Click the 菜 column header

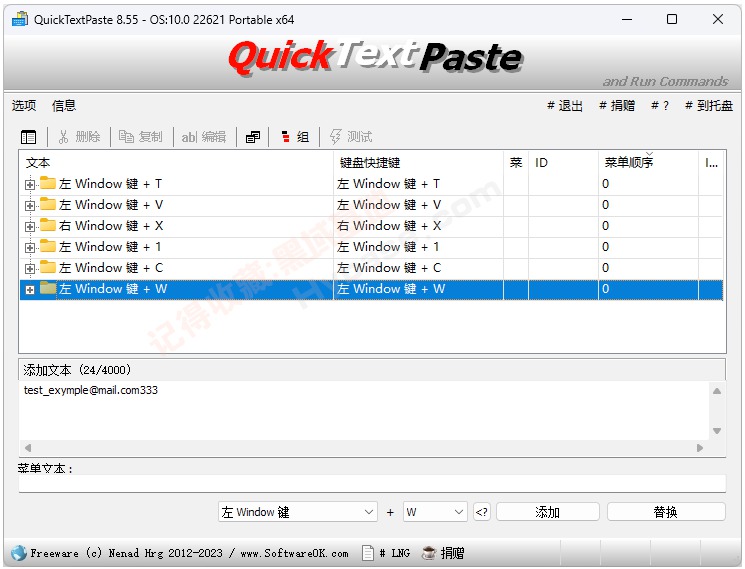(516, 162)
